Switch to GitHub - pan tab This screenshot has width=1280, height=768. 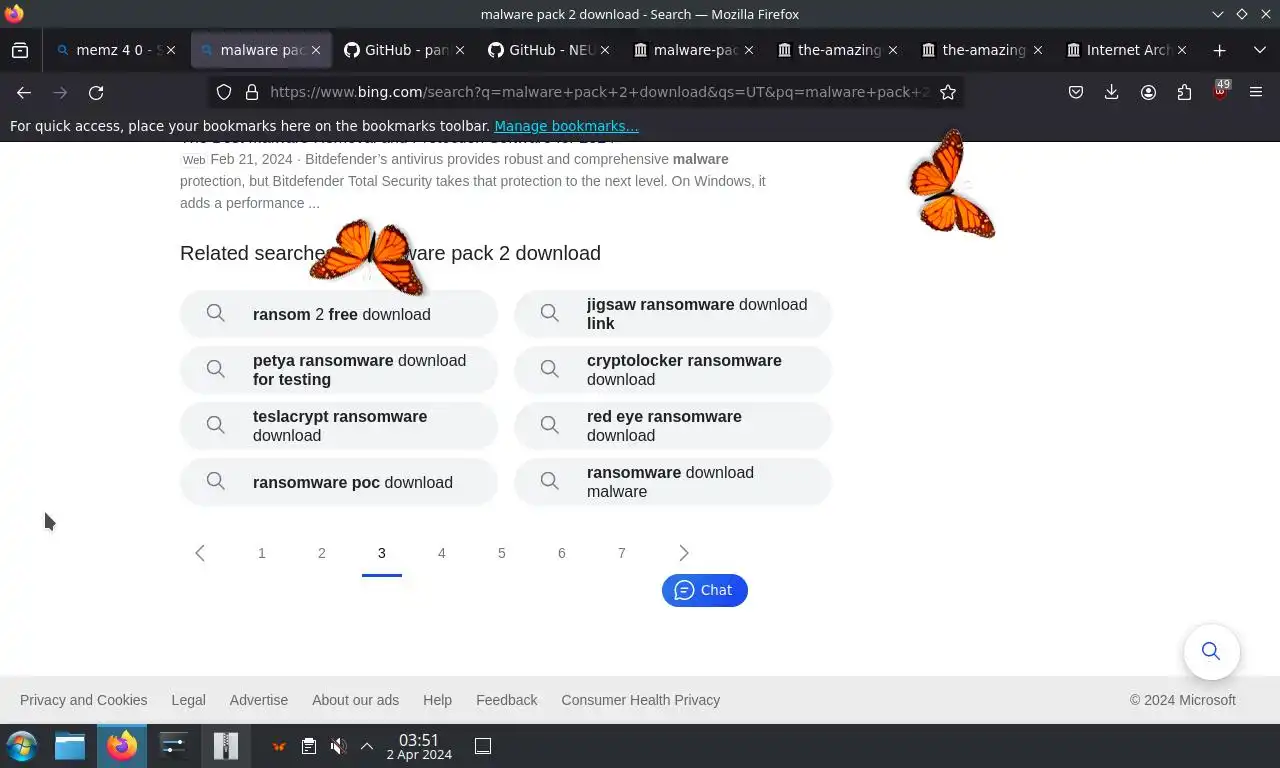pyautogui.click(x=406, y=50)
